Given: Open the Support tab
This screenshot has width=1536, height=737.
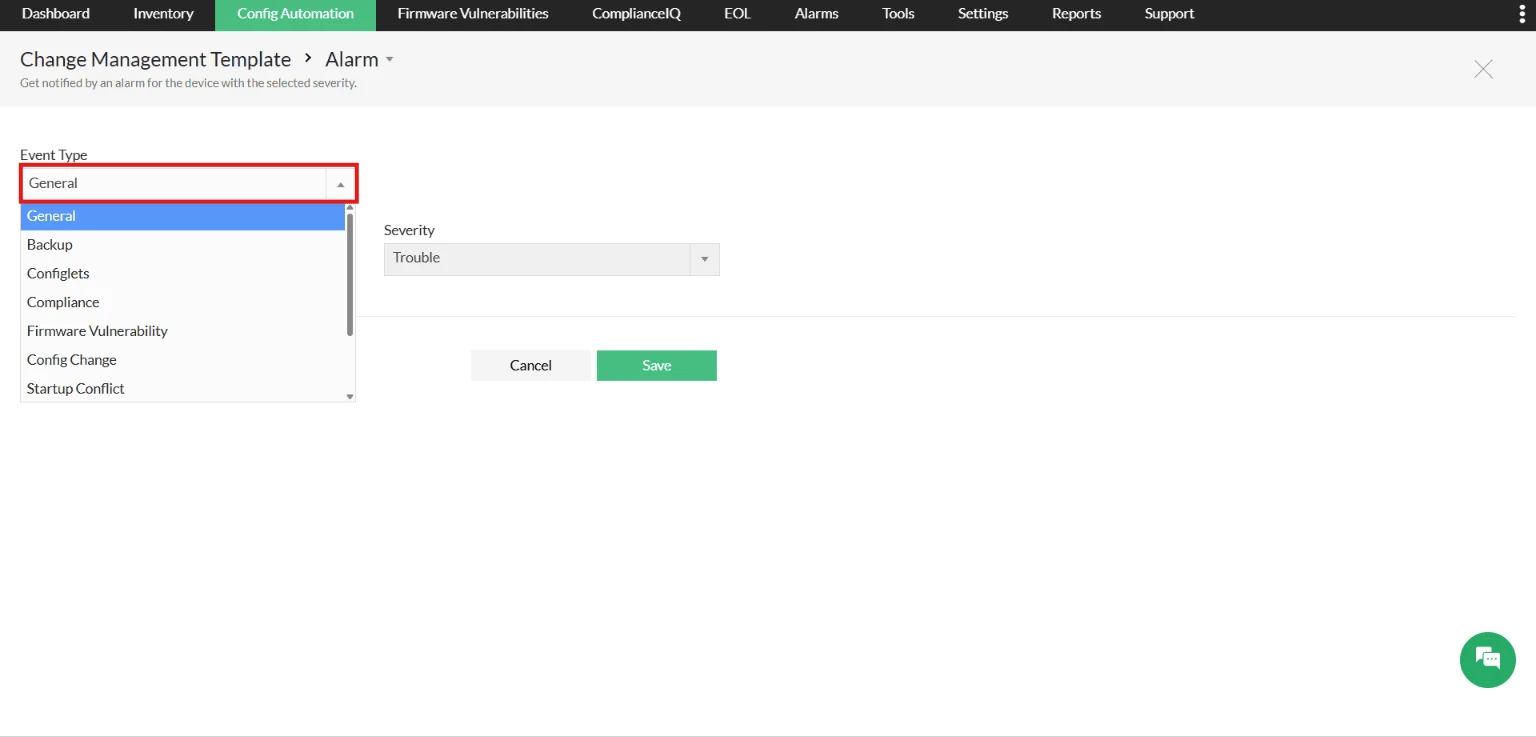Looking at the screenshot, I should tap(1169, 14).
